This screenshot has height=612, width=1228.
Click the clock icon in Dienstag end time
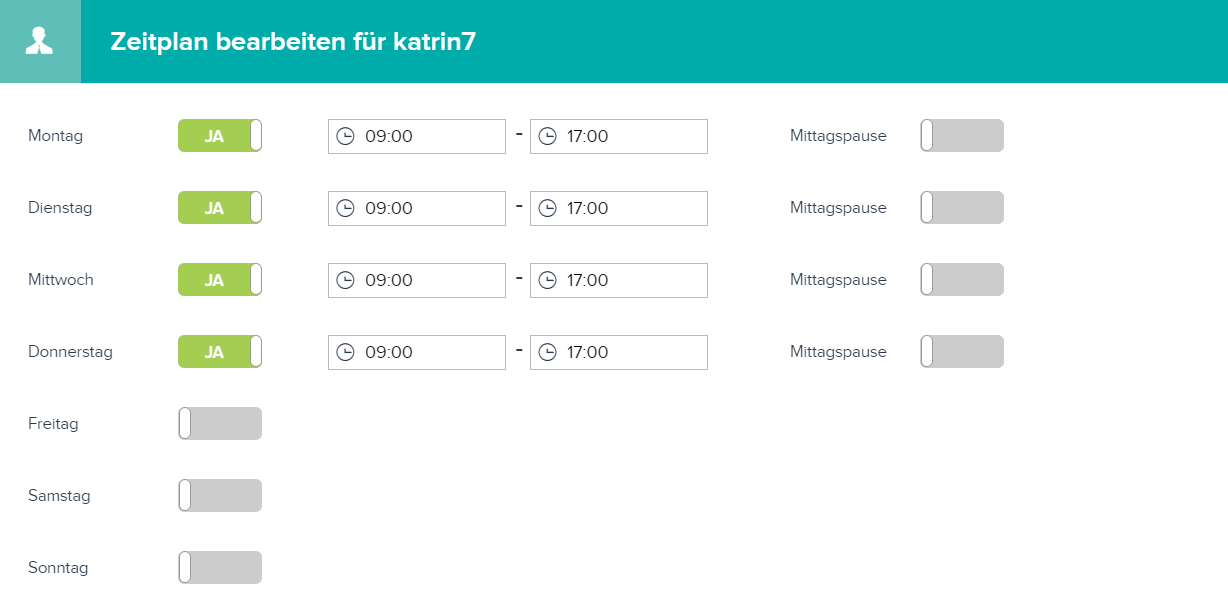coord(547,208)
